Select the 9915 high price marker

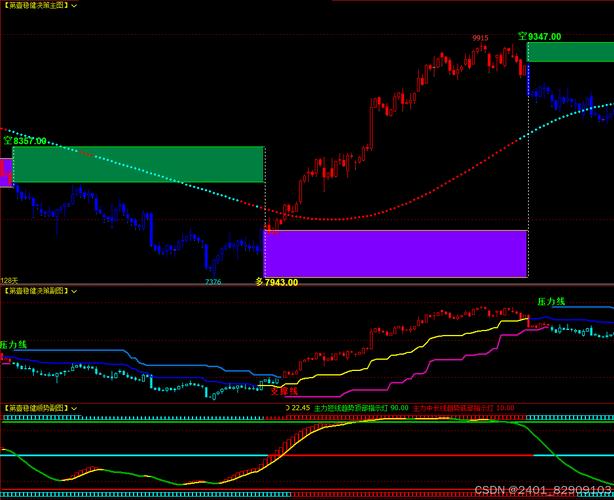coord(481,38)
